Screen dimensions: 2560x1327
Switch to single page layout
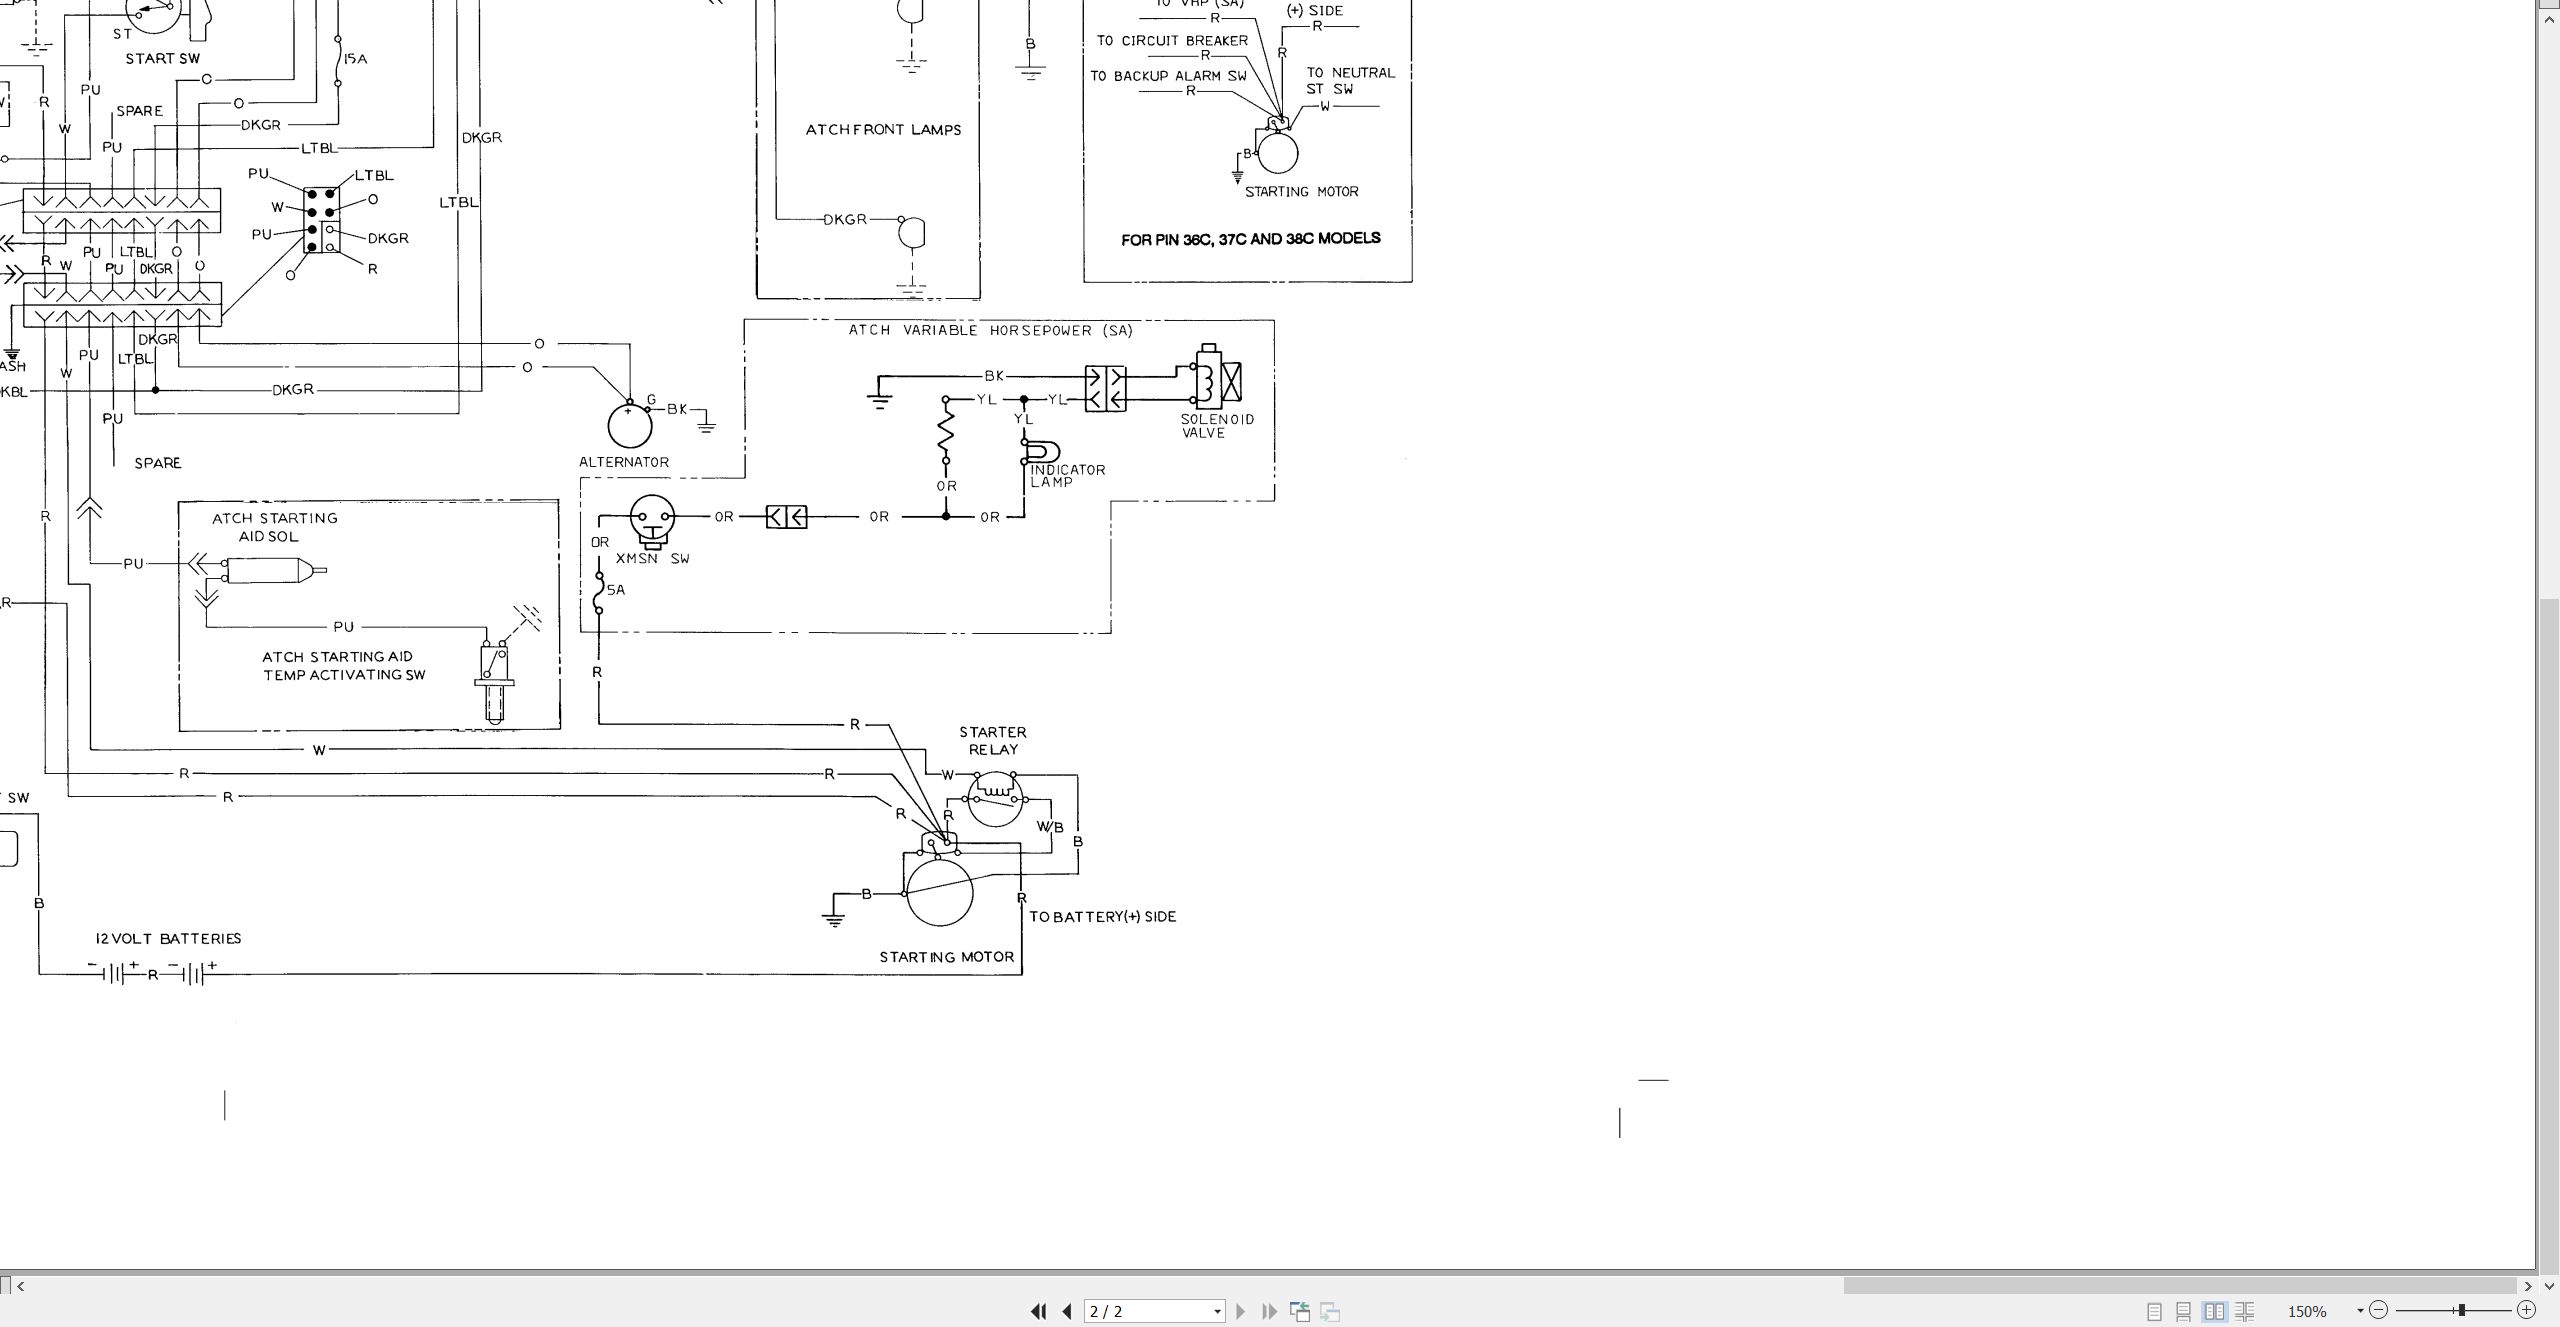pos(2154,1311)
